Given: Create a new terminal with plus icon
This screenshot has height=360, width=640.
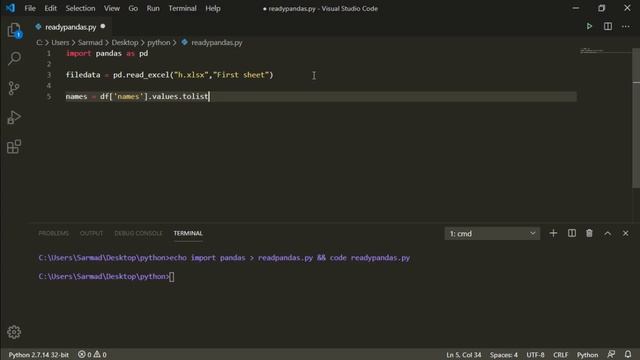Looking at the screenshot, I should [x=553, y=233].
